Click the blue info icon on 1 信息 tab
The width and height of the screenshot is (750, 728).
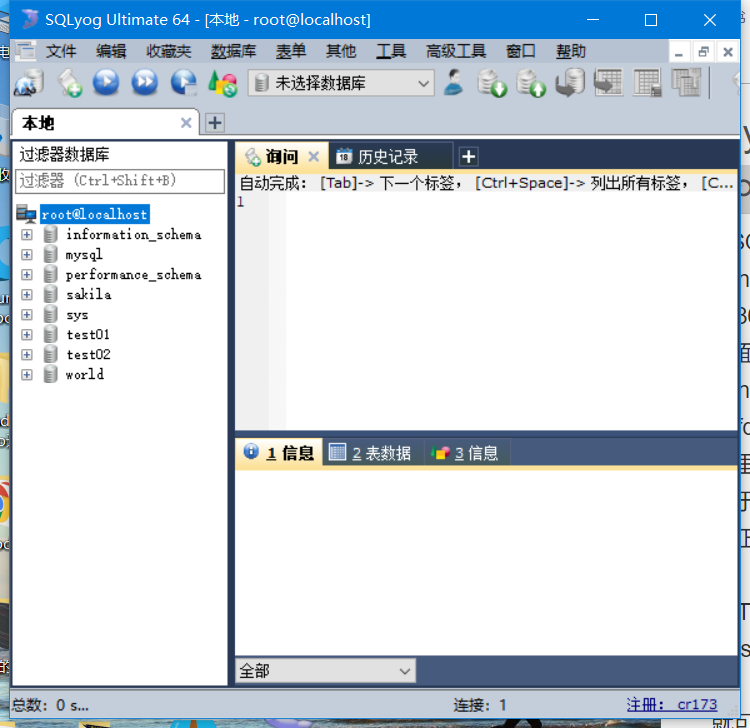251,451
